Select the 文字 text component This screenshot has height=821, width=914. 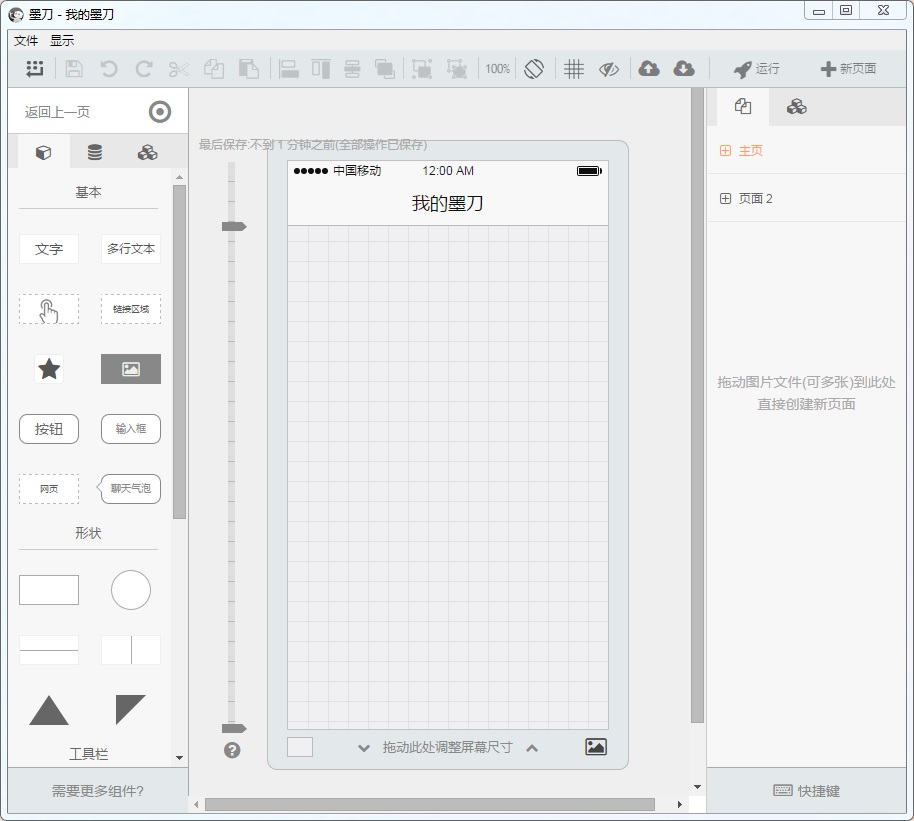(49, 249)
